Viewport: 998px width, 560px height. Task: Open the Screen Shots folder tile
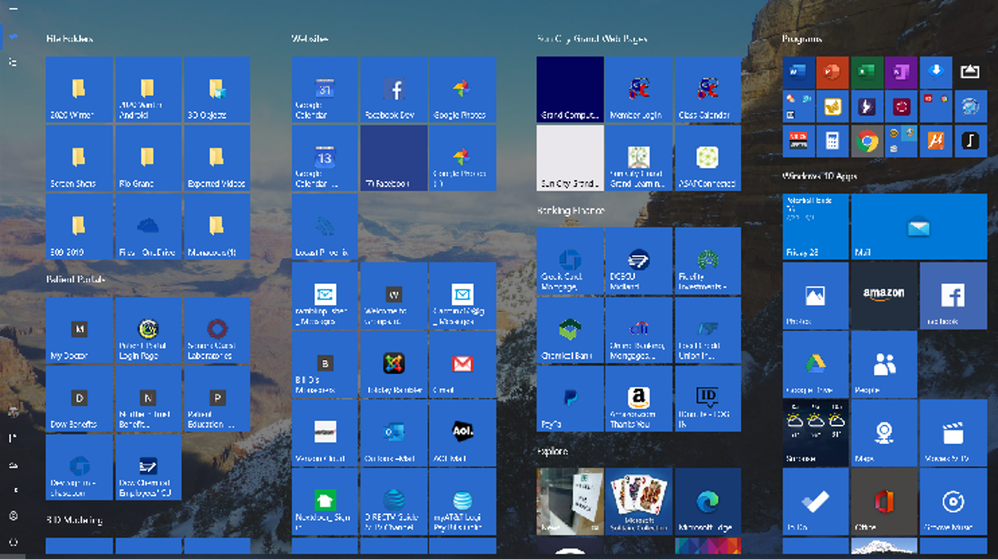coord(79,158)
